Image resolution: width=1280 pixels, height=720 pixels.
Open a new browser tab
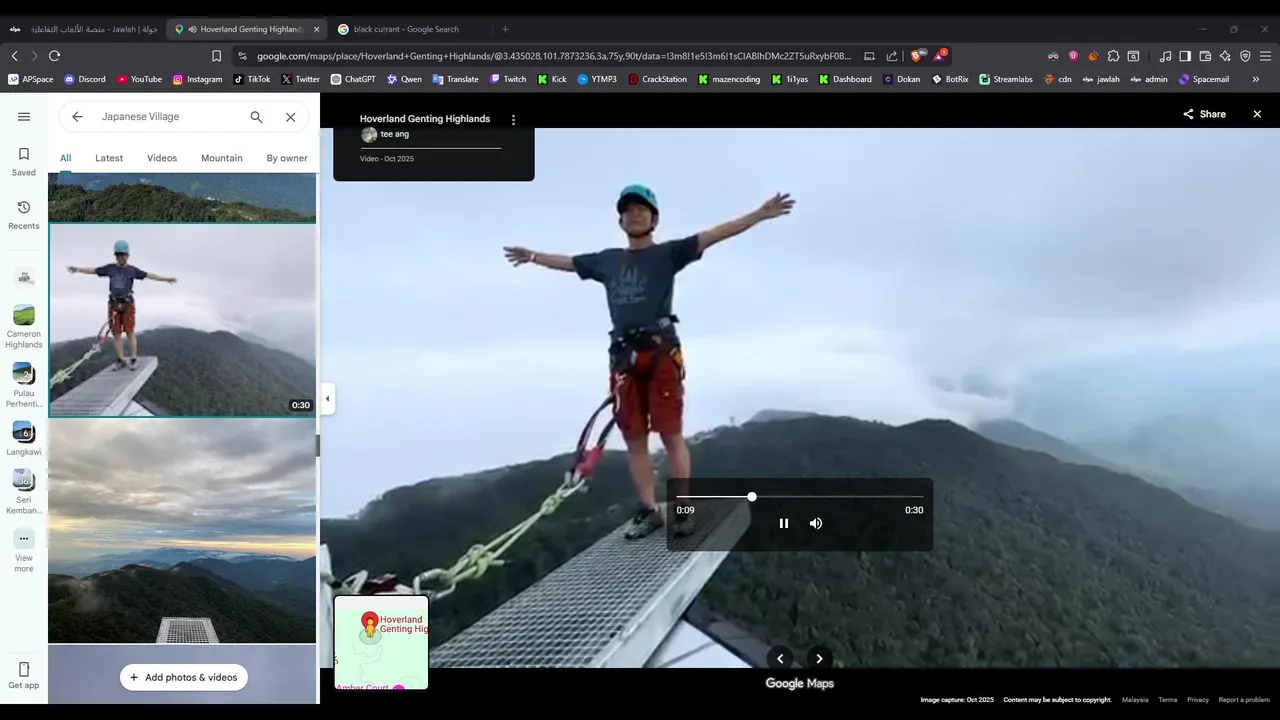[x=505, y=29]
